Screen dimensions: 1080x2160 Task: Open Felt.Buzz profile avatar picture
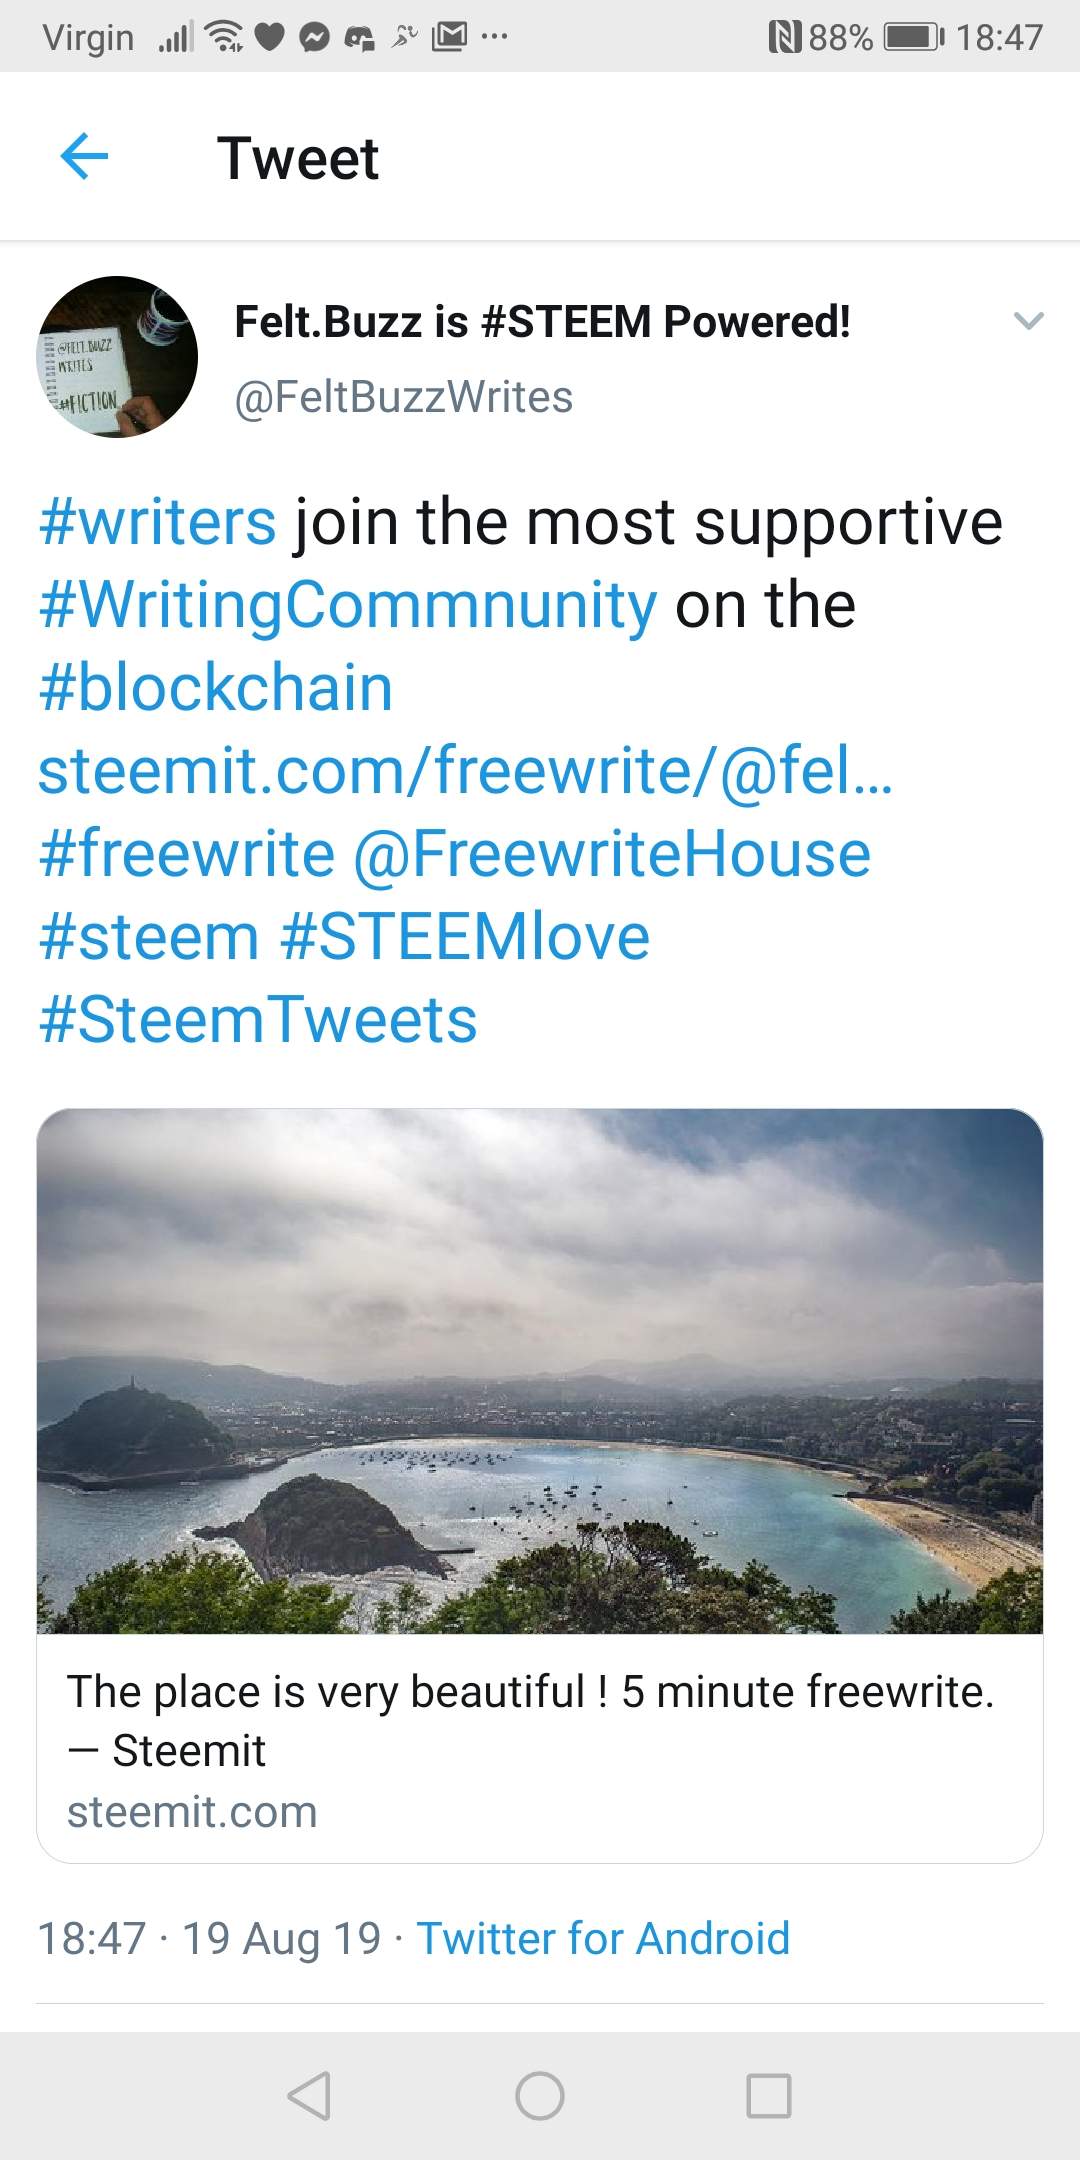click(x=117, y=357)
